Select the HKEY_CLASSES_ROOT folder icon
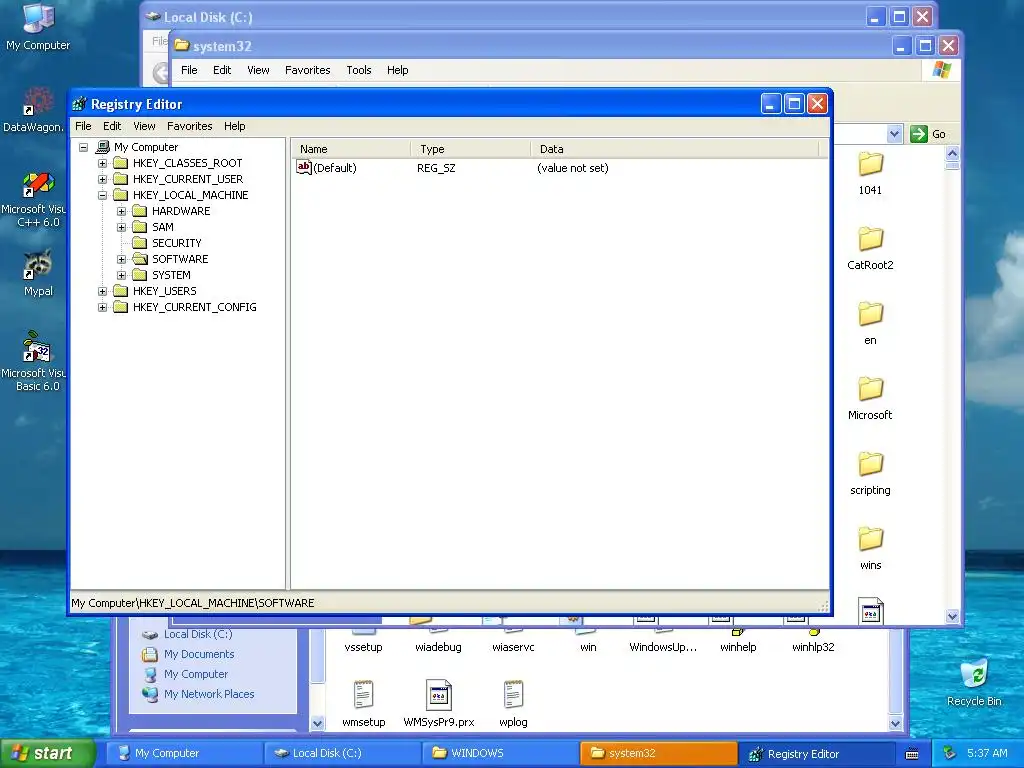1024x768 pixels. pos(120,163)
